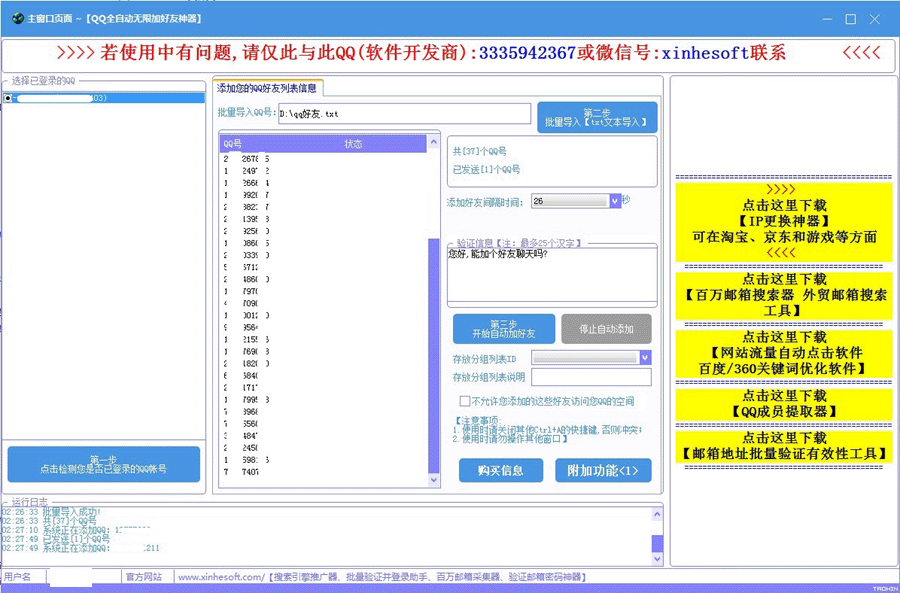Screen dimensions: 900x593
Task: Click the website traffic auto-click software banner
Action: coord(784,352)
